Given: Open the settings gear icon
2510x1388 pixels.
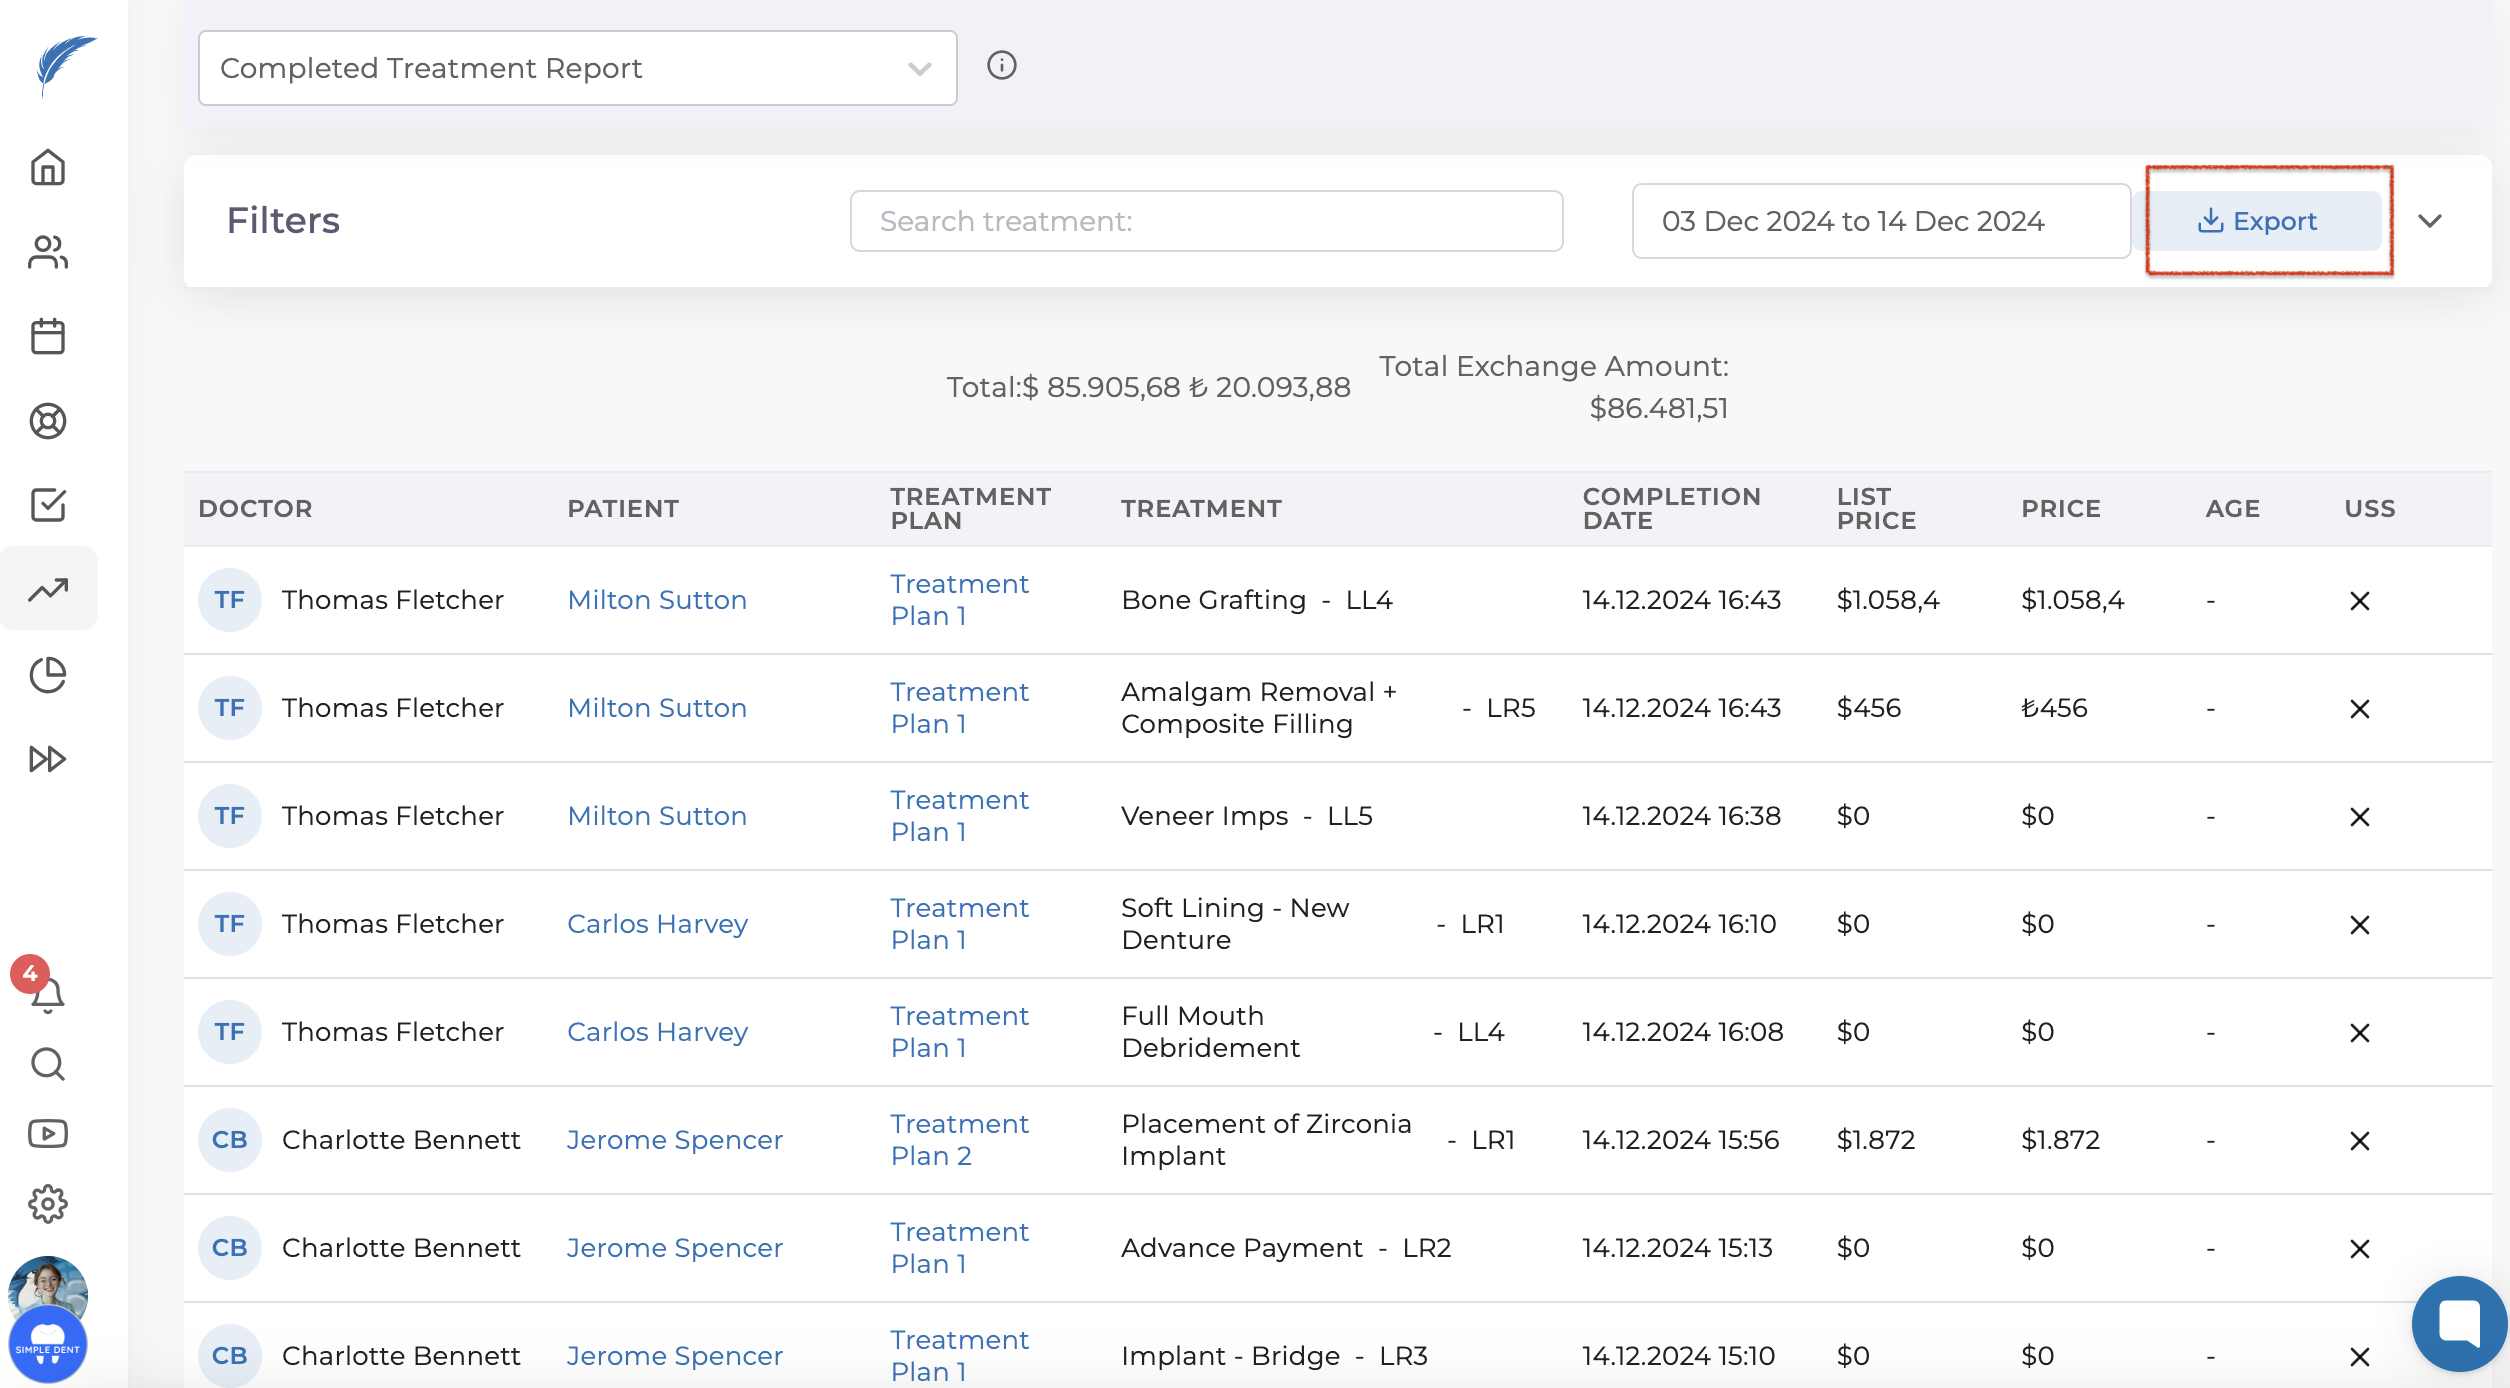Looking at the screenshot, I should pyautogui.click(x=47, y=1204).
